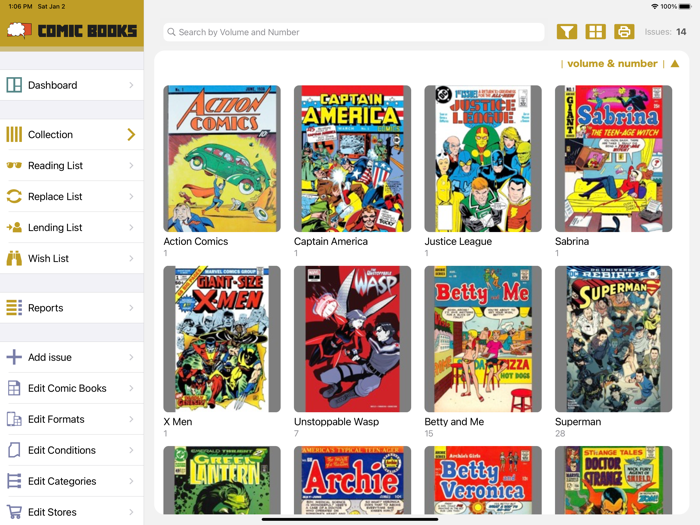Open Sabrina cover thumbnail
Image resolution: width=700 pixels, height=525 pixels.
(x=613, y=158)
